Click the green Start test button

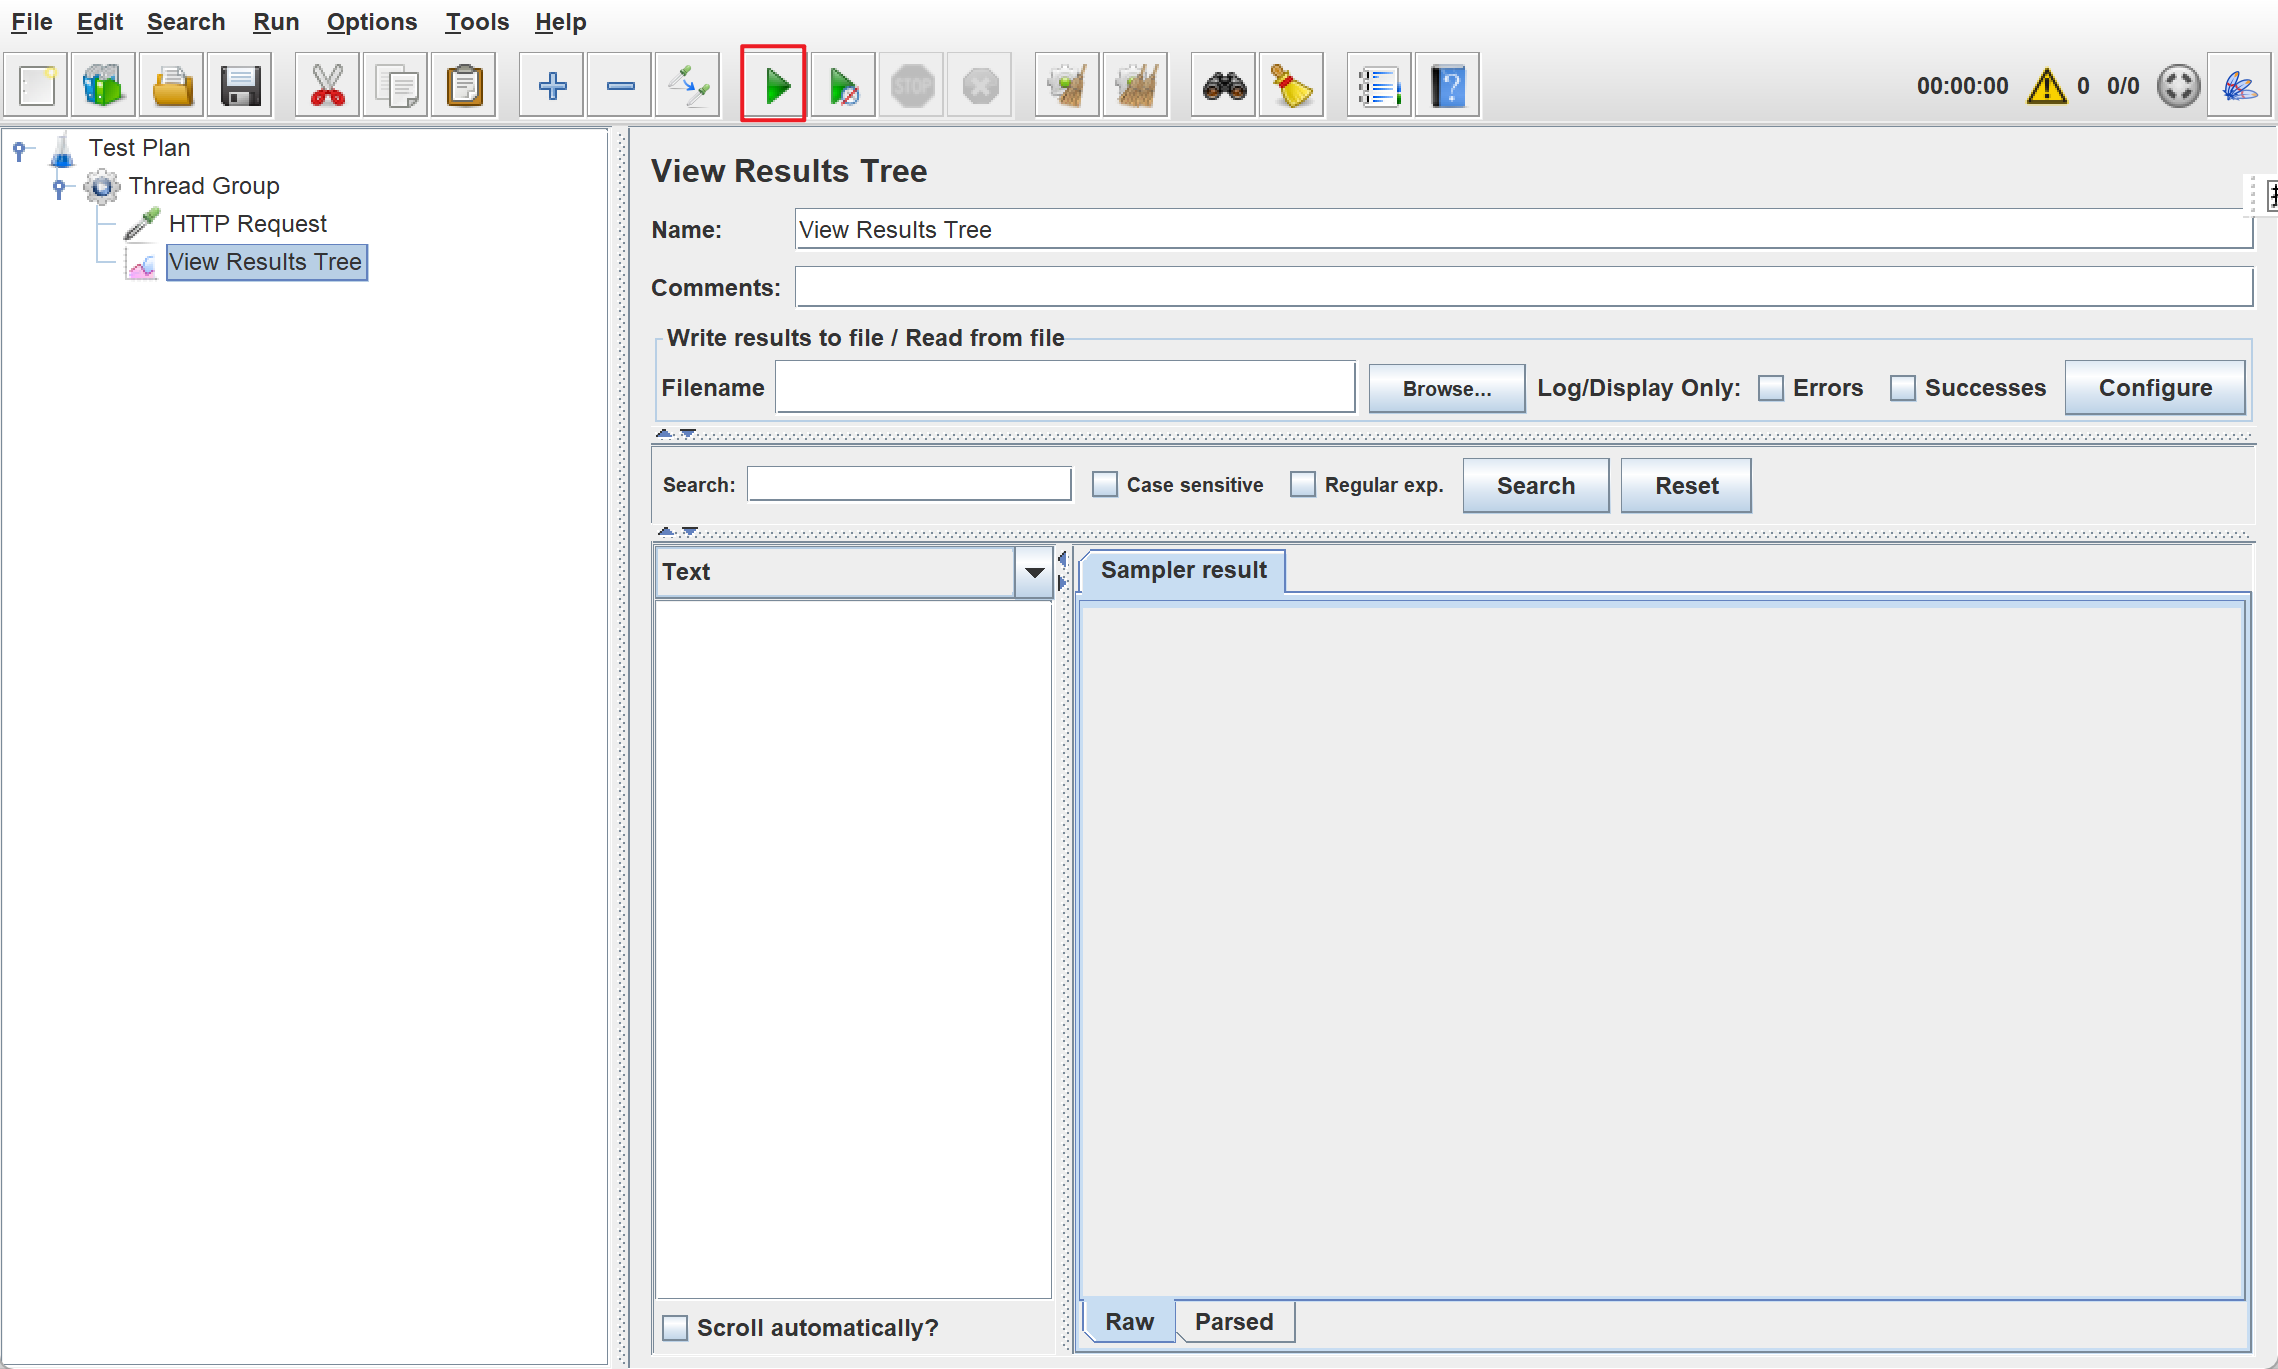click(x=774, y=86)
